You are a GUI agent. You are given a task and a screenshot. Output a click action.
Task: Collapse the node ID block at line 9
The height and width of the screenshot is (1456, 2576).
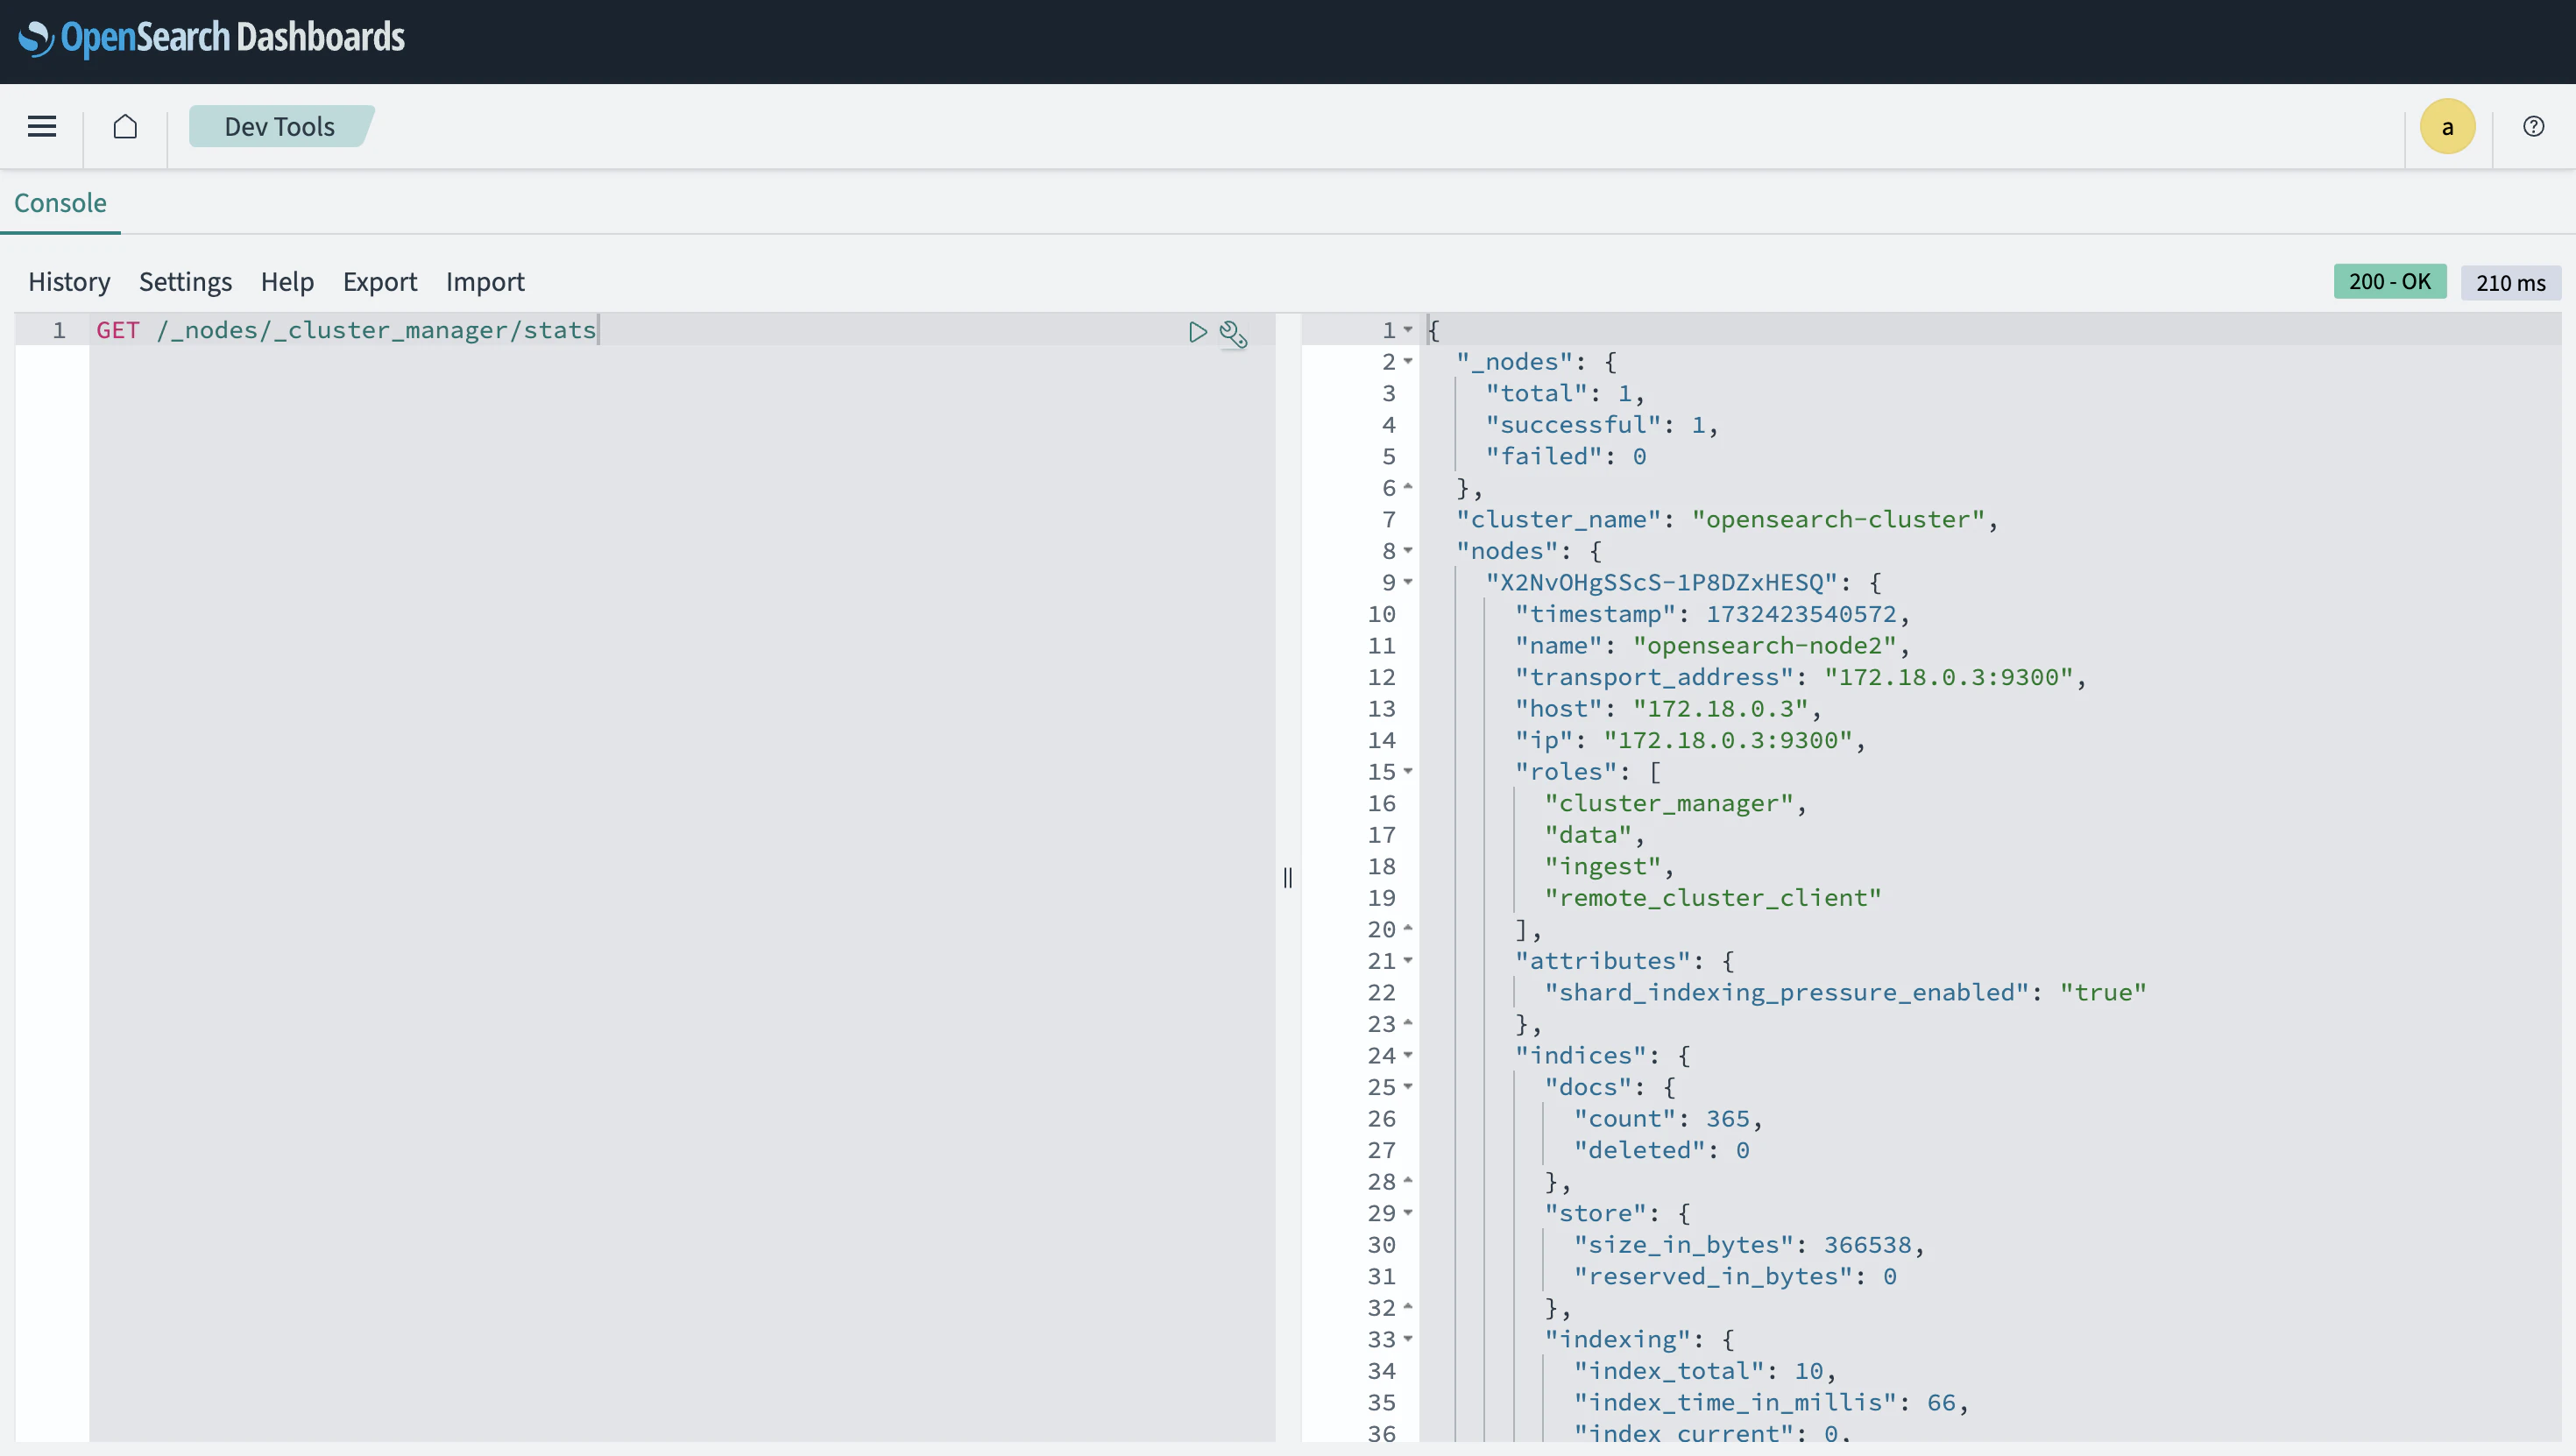(1408, 582)
